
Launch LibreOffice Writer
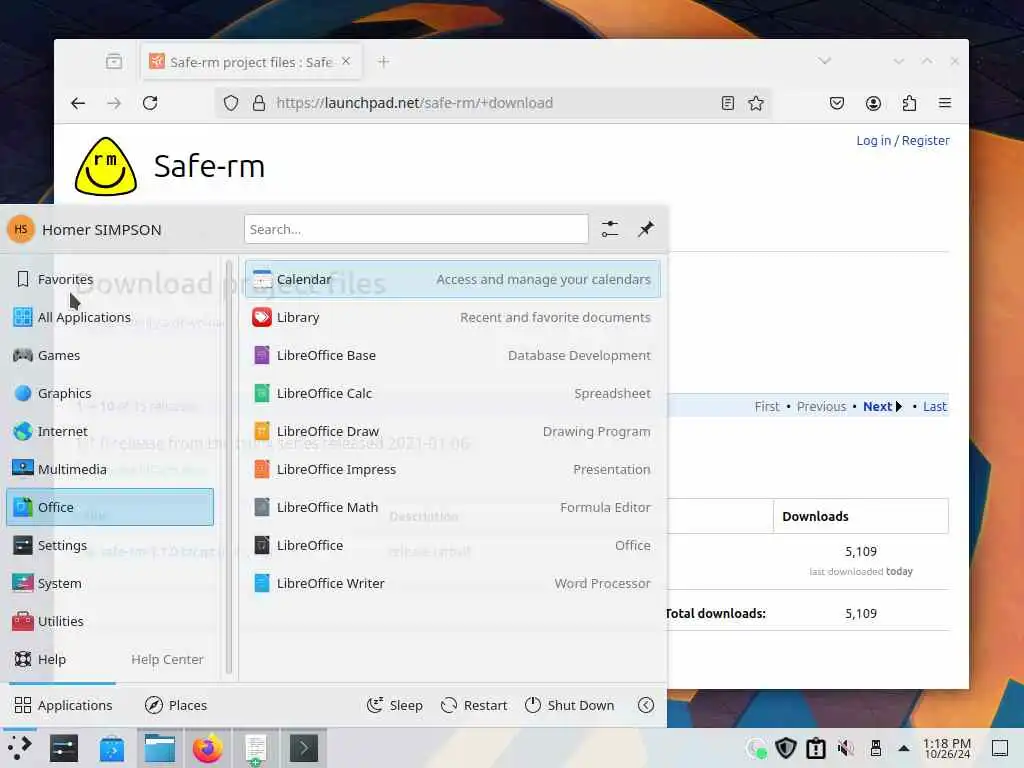[453, 583]
